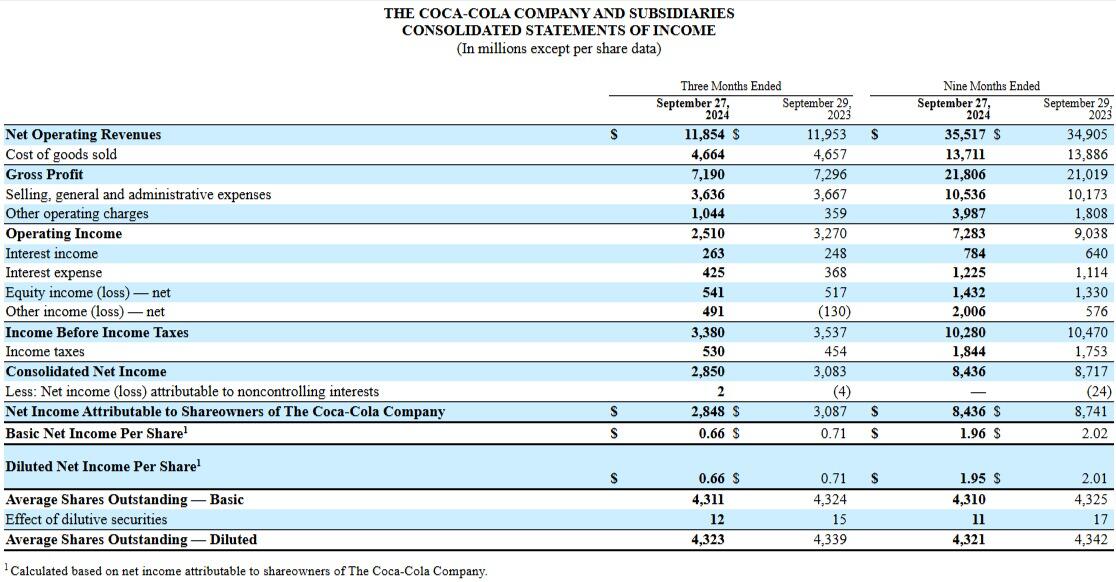The image size is (1116, 582).
Task: Click the 'Basic Net Income Per Share' label
Action: (x=97, y=433)
